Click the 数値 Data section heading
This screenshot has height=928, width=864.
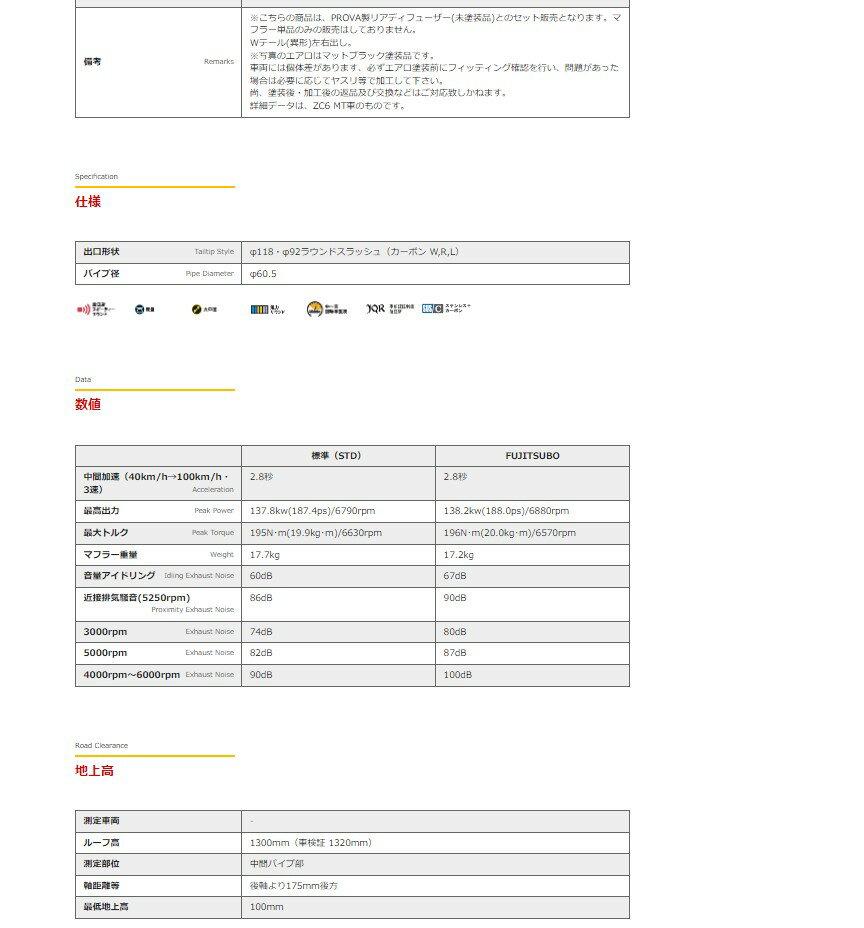pos(88,404)
